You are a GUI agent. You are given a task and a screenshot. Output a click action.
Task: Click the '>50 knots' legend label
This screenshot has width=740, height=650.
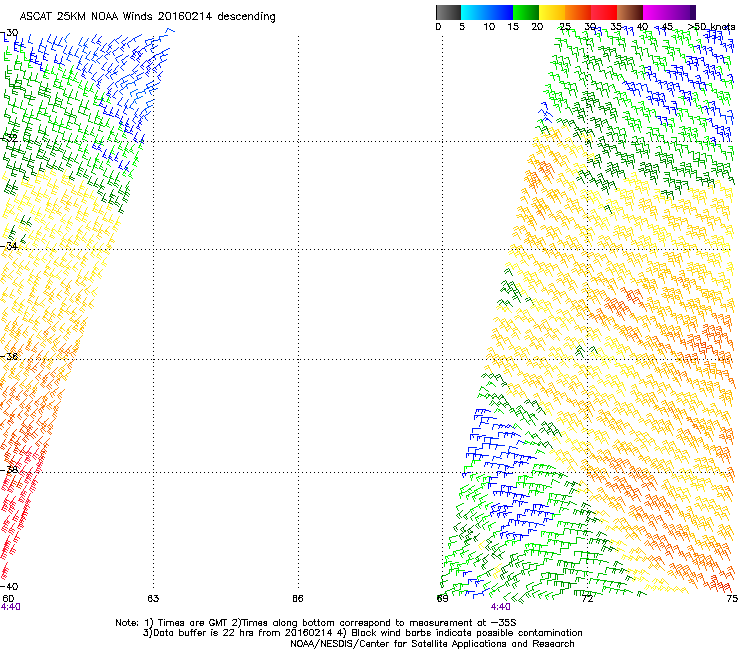point(711,27)
